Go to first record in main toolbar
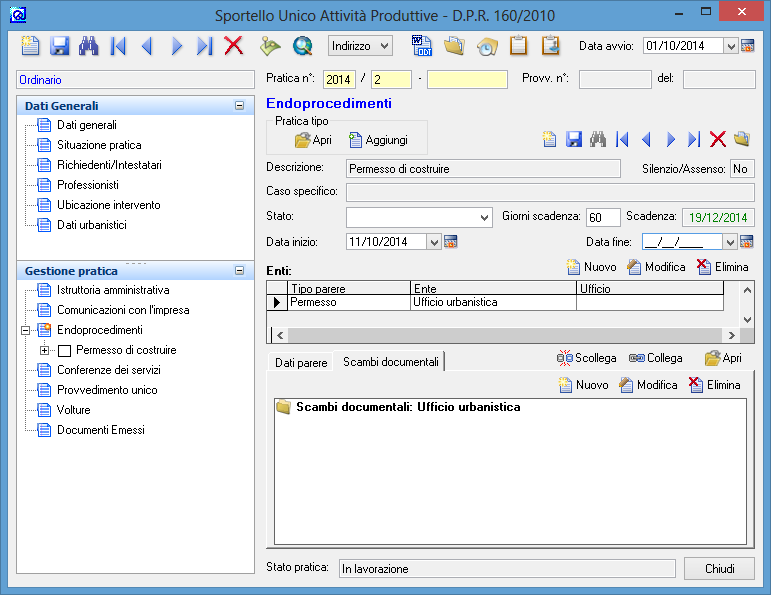The height and width of the screenshot is (595, 771). click(118, 46)
